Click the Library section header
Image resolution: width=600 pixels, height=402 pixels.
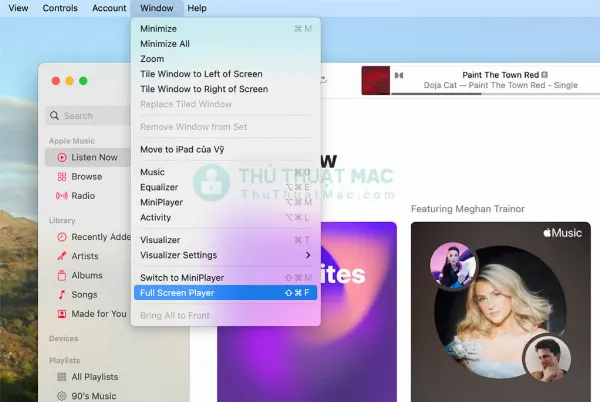tap(62, 220)
